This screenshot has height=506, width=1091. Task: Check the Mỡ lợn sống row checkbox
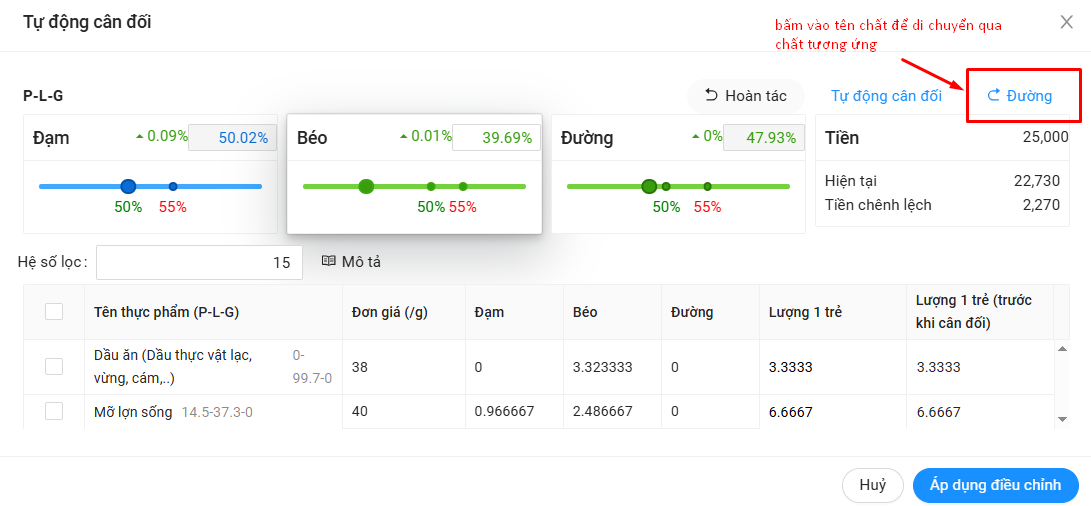[x=54, y=411]
